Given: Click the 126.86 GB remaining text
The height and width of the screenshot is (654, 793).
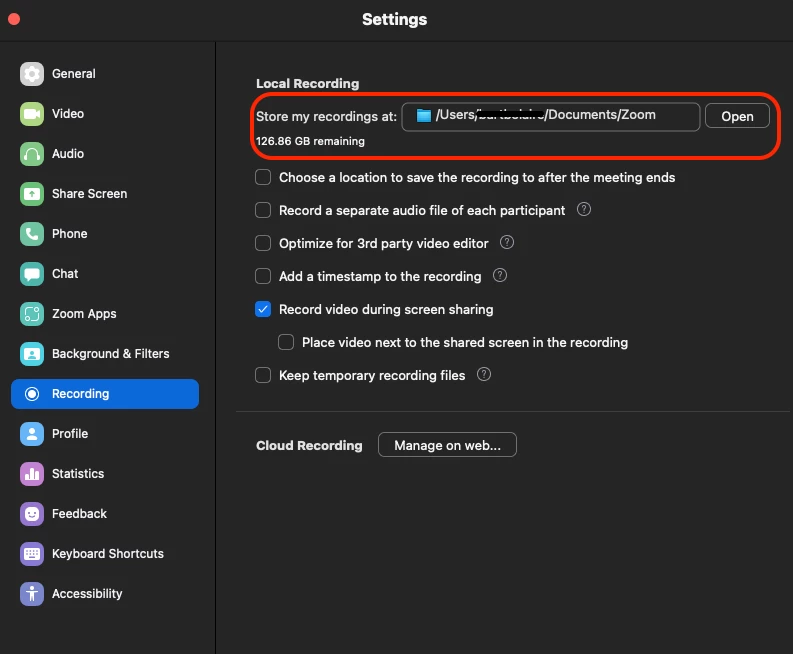Looking at the screenshot, I should point(310,141).
